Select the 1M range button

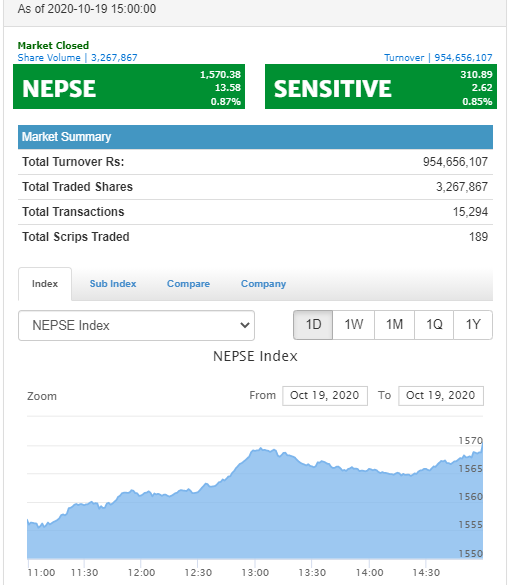(394, 325)
